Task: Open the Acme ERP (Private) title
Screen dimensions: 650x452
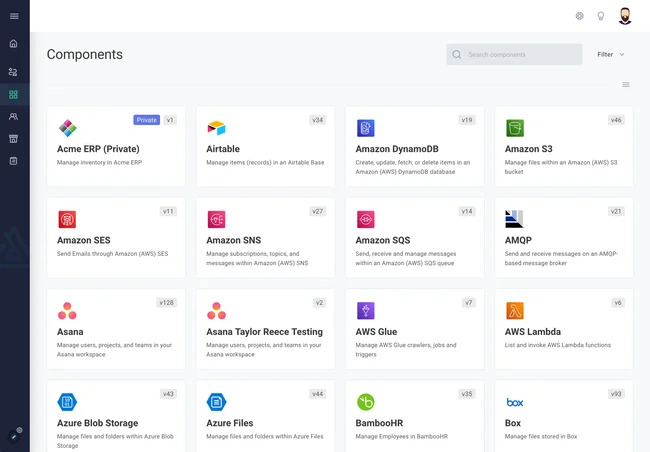Action: click(x=98, y=149)
